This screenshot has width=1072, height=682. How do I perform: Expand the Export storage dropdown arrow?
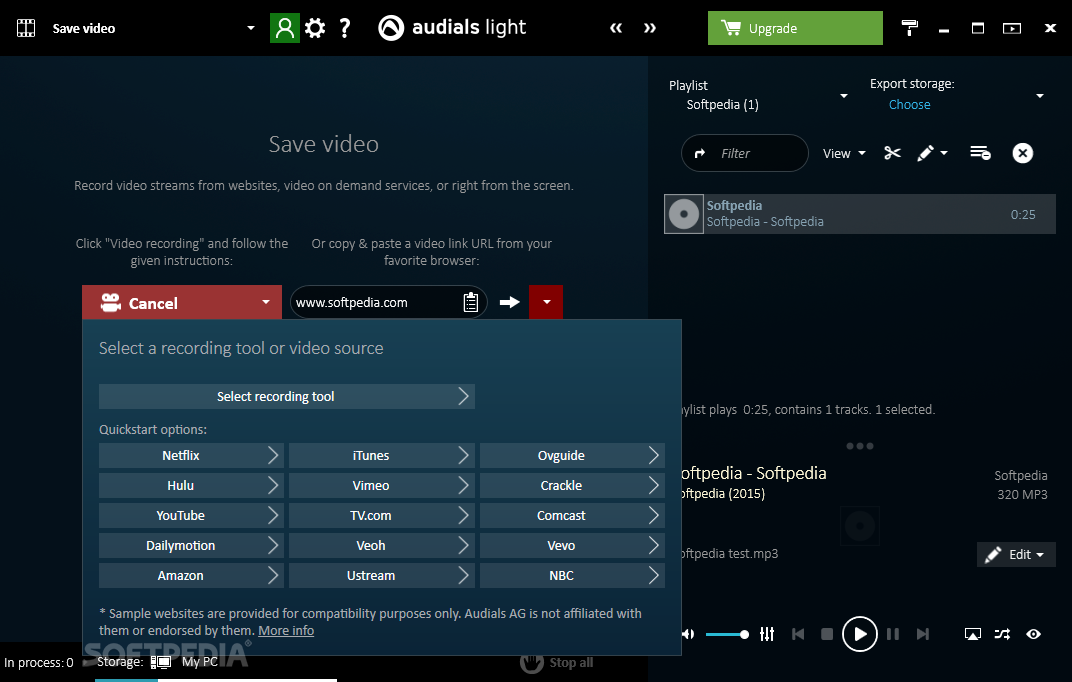(1040, 96)
